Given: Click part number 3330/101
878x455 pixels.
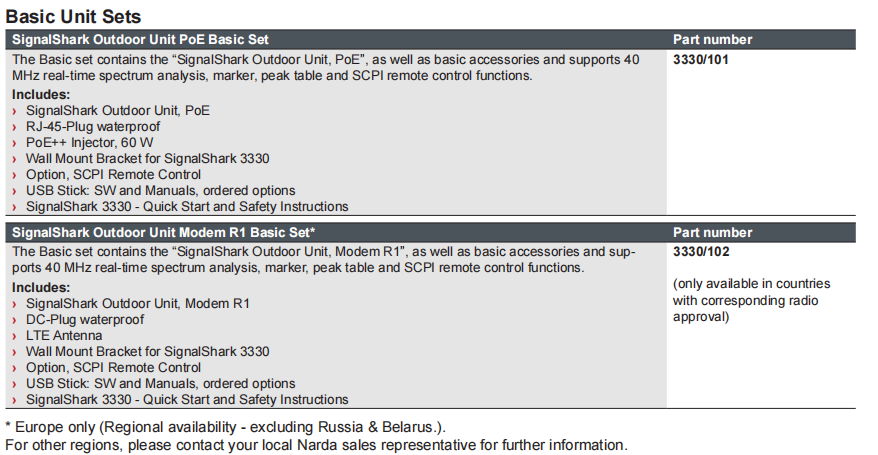Looking at the screenshot, I should 700,60.
